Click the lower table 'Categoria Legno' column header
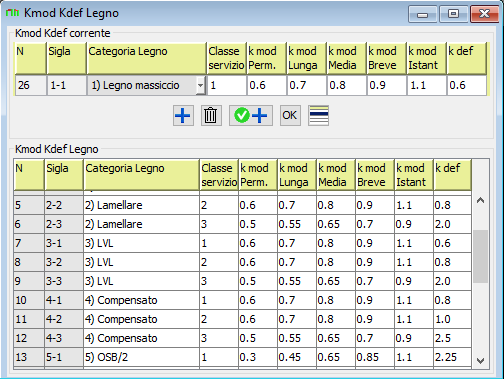Viewport: 504px width, 379px height. (141, 175)
